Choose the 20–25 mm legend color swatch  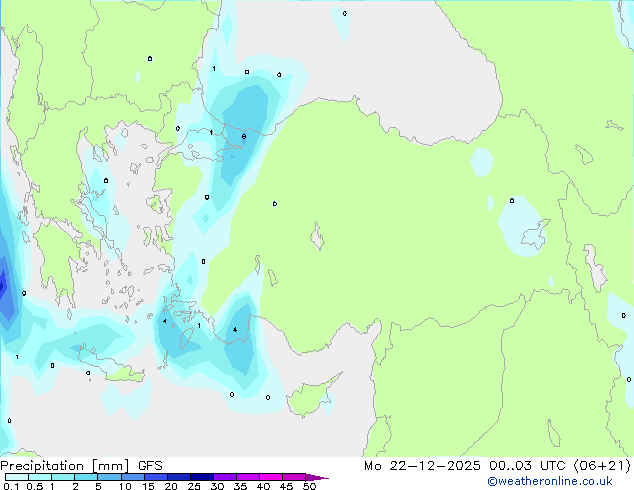(178, 477)
